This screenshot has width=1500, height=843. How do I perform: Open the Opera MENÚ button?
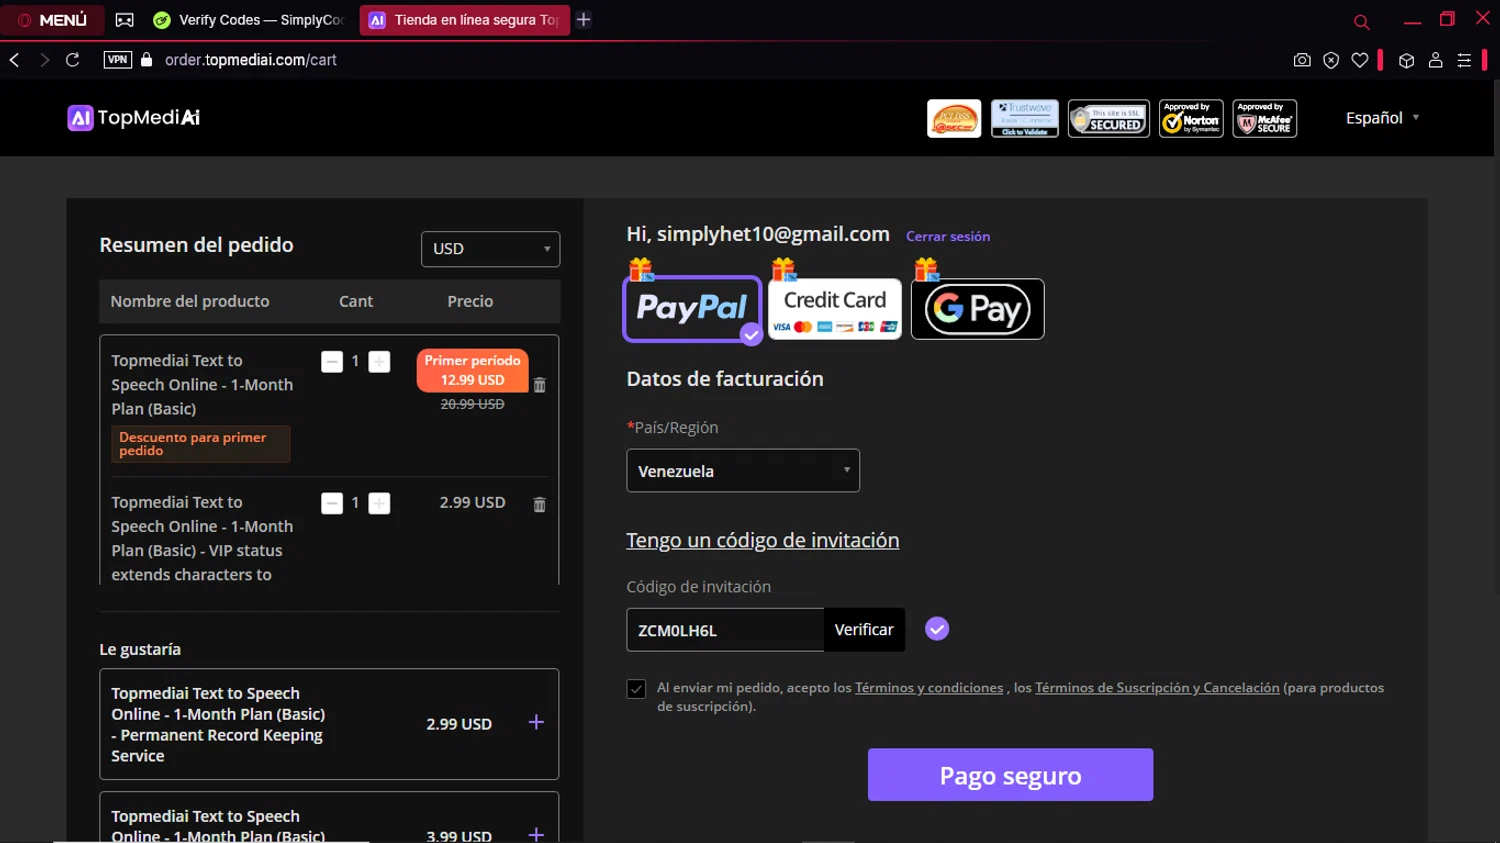52,20
